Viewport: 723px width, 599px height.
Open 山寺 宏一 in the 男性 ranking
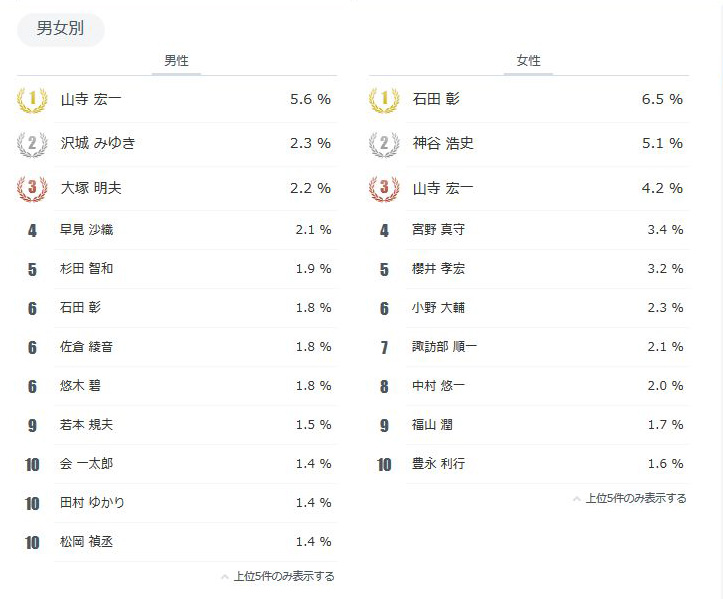91,99
